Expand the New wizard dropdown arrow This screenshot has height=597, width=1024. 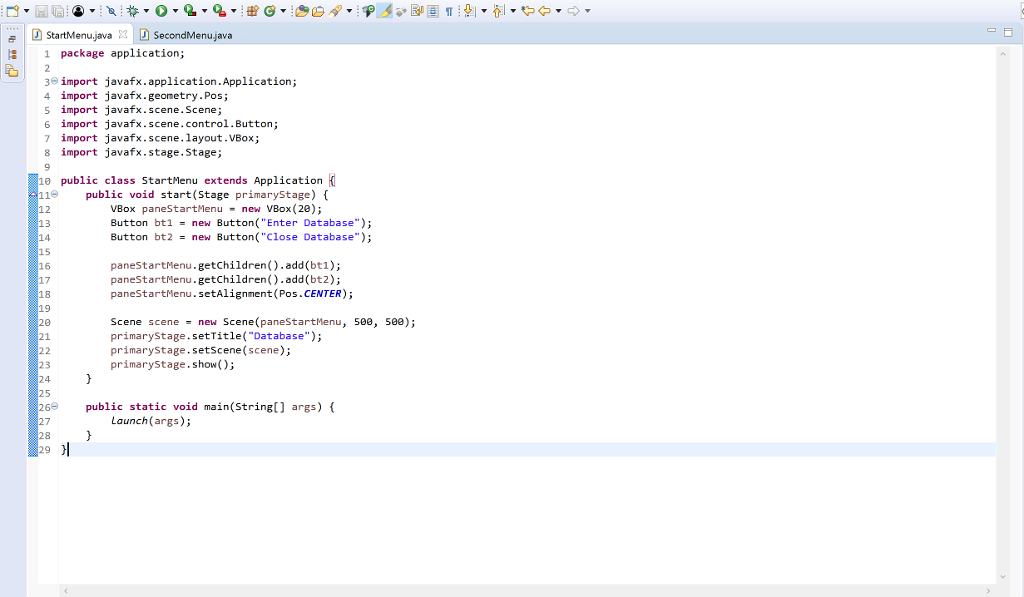[26, 10]
